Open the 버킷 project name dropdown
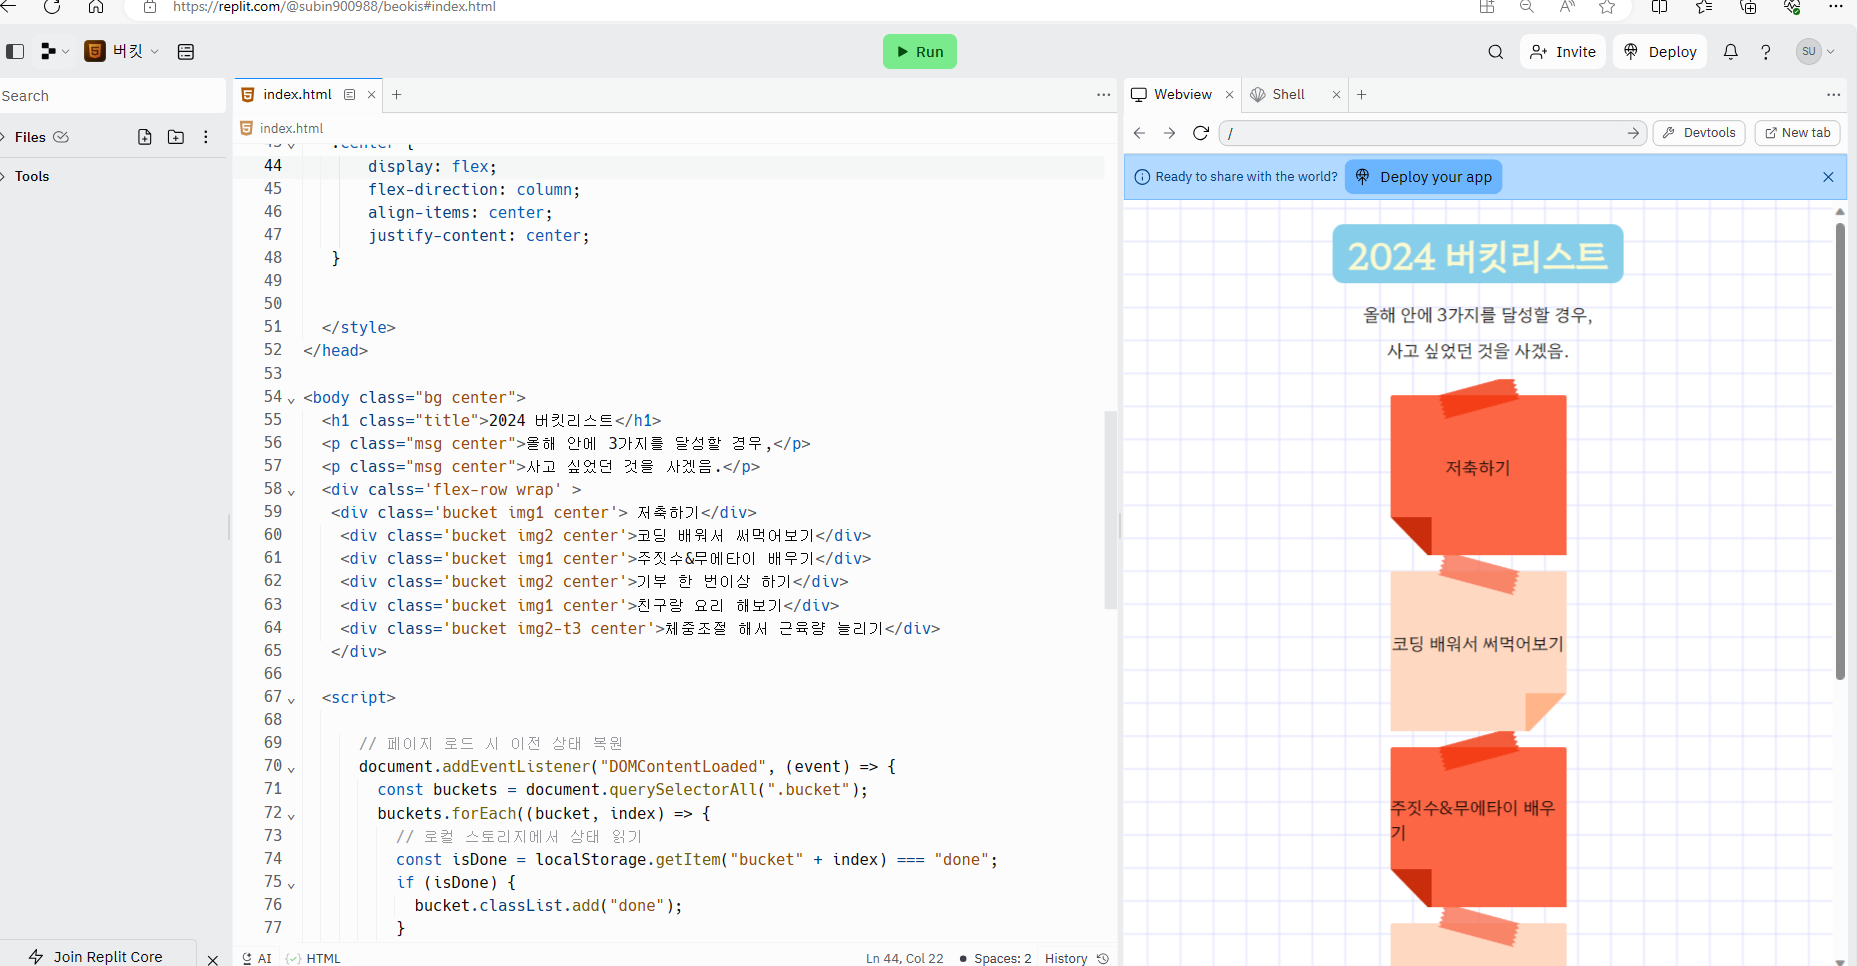Viewport: 1857px width, 966px height. pyautogui.click(x=122, y=51)
